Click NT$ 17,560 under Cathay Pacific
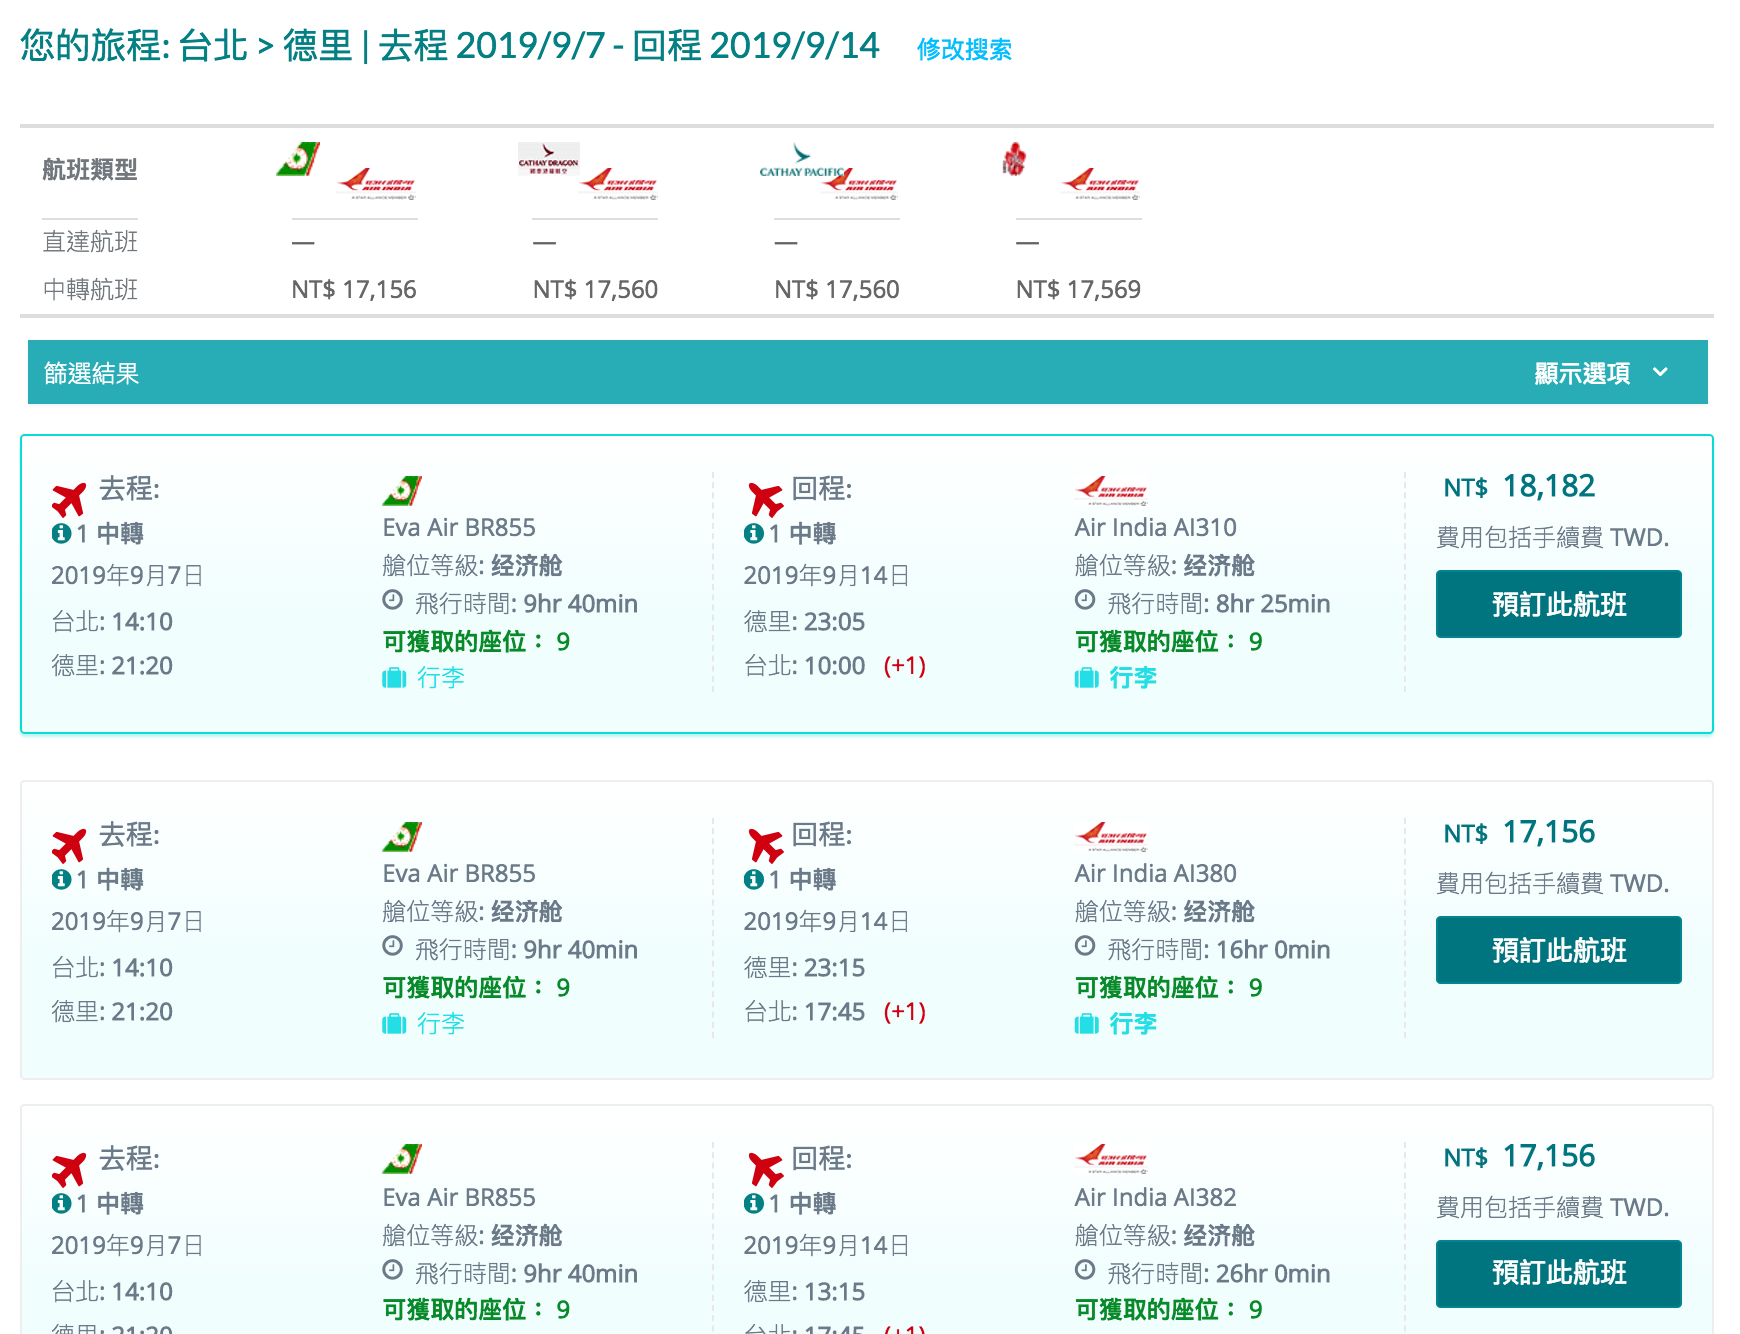Screen dimensions: 1740x1334 click(837, 290)
